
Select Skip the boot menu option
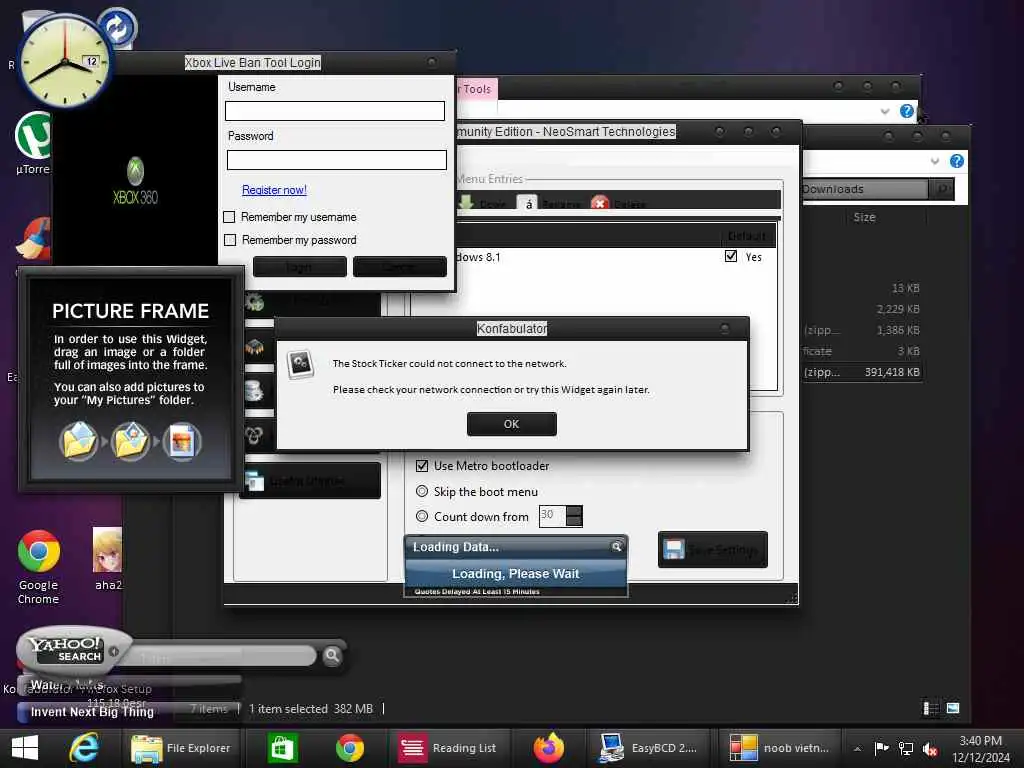(x=422, y=491)
